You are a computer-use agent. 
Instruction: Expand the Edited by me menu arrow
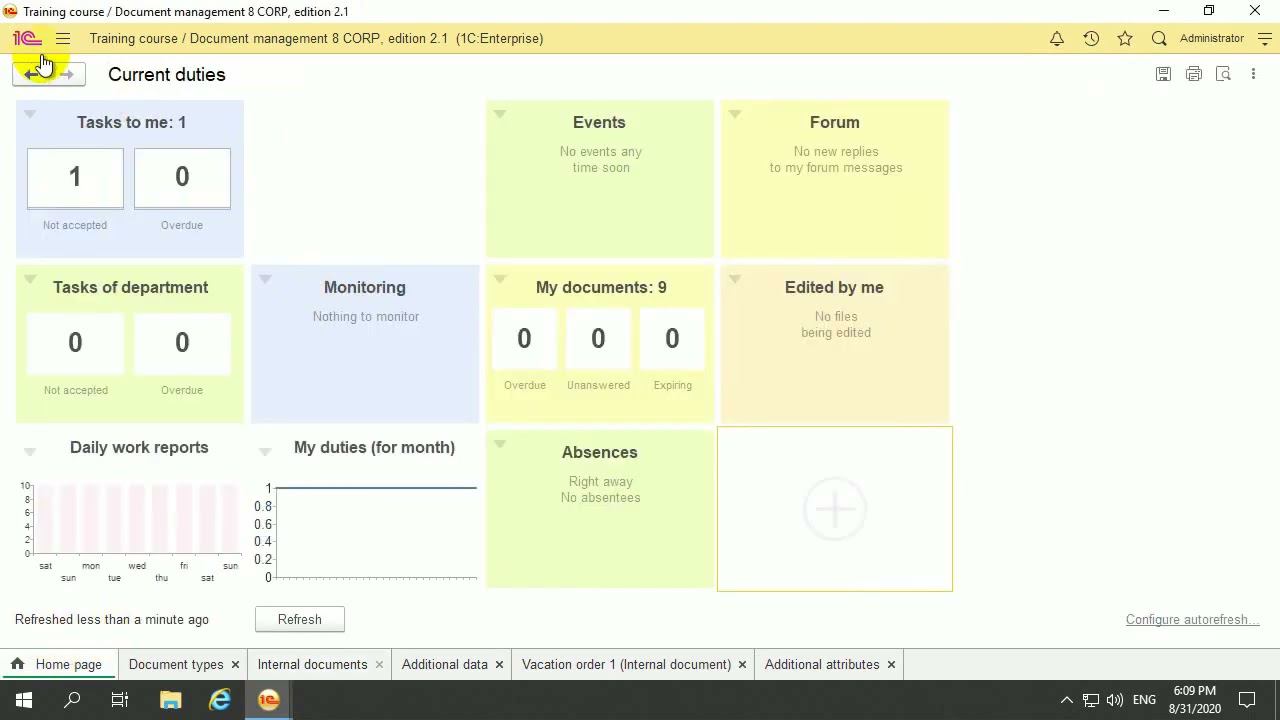tap(735, 279)
